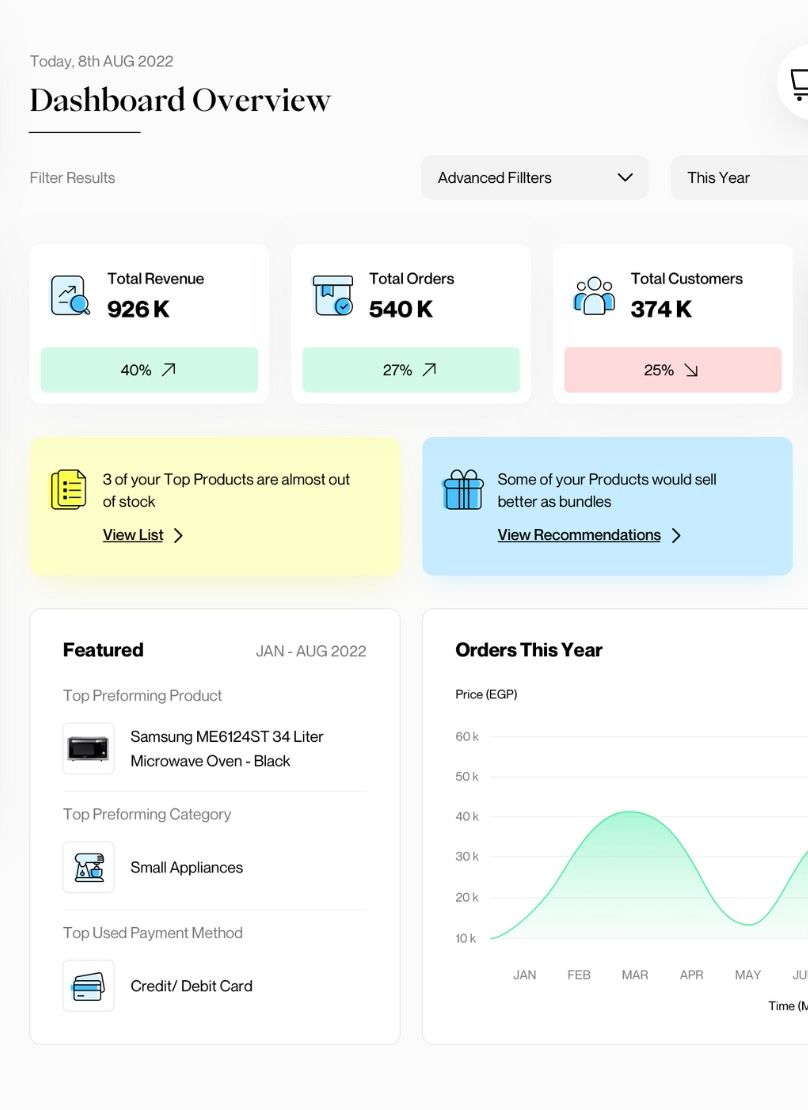Screen dimensions: 808x1110
Task: Click the product bundles suggestion message
Action: tap(607, 491)
